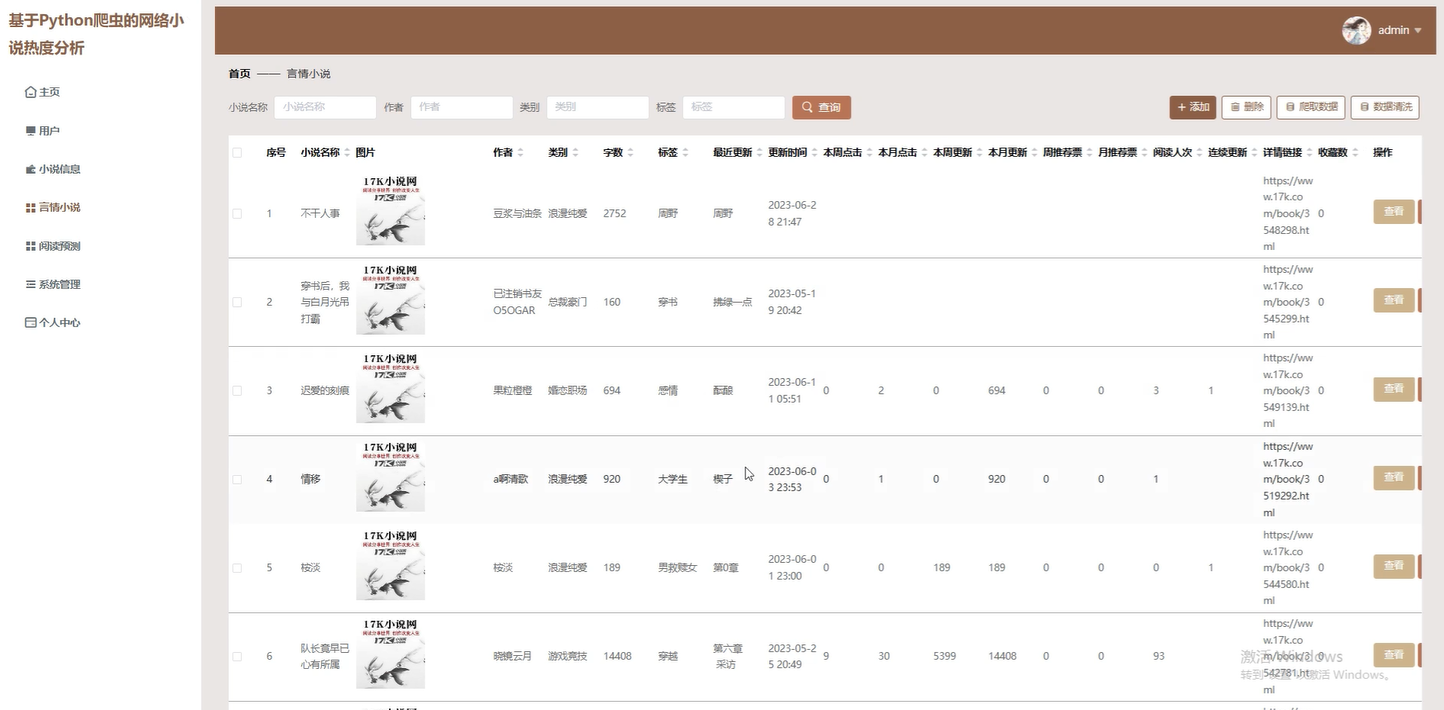Click the 数据清洗 data cleaning button
1444x710 pixels.
click(x=1385, y=107)
